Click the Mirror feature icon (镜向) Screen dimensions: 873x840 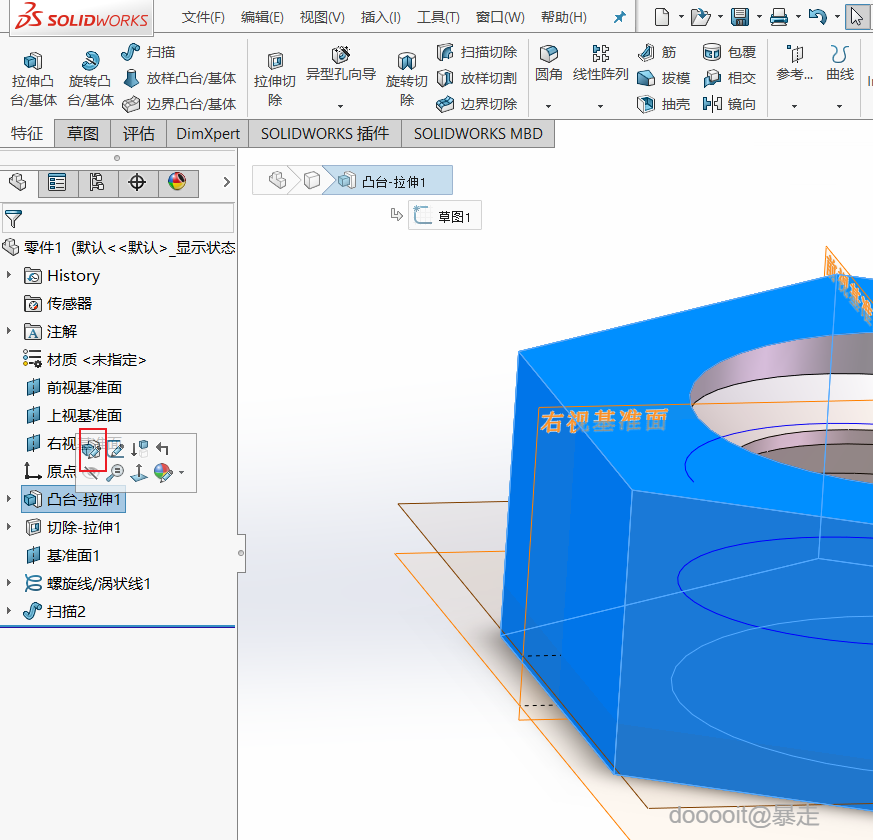pos(729,104)
